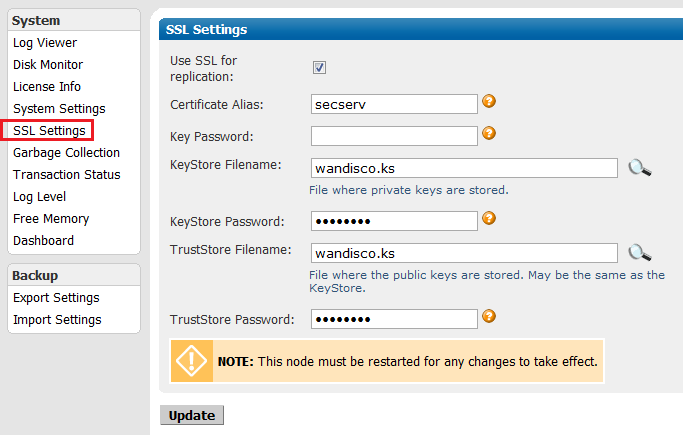This screenshot has height=435, width=683.
Task: Browse for TrustStore file with magnifier icon
Action: pos(639,253)
